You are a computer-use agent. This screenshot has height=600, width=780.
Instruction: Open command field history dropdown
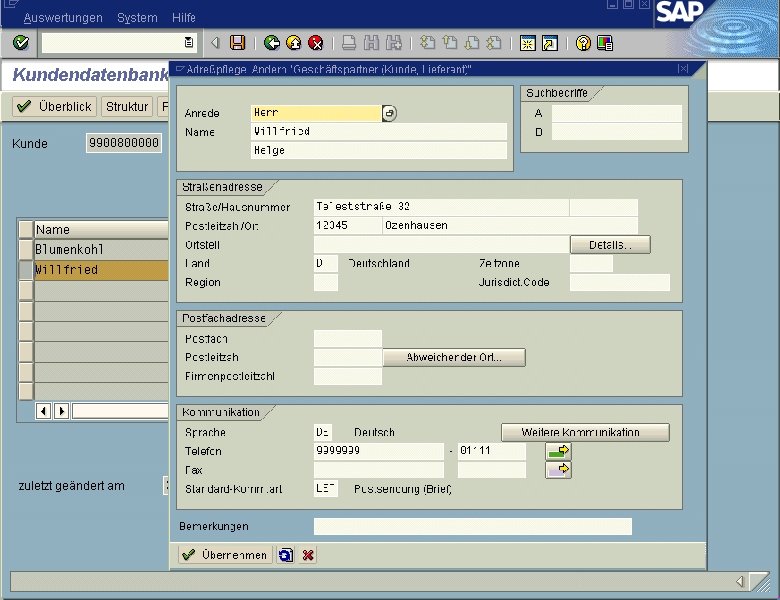(189, 43)
